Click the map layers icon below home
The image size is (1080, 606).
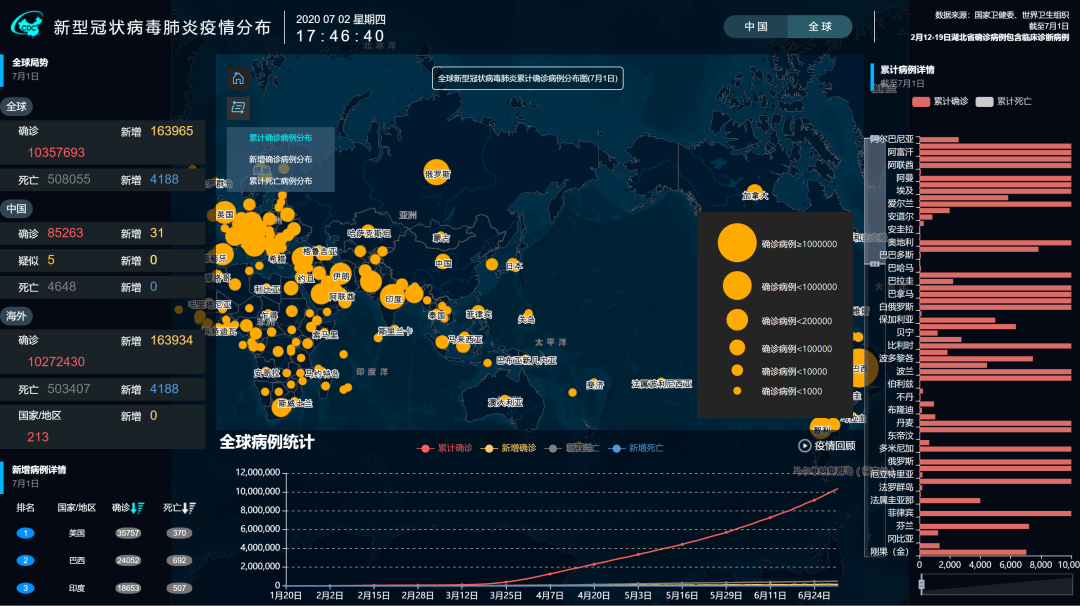click(238, 107)
